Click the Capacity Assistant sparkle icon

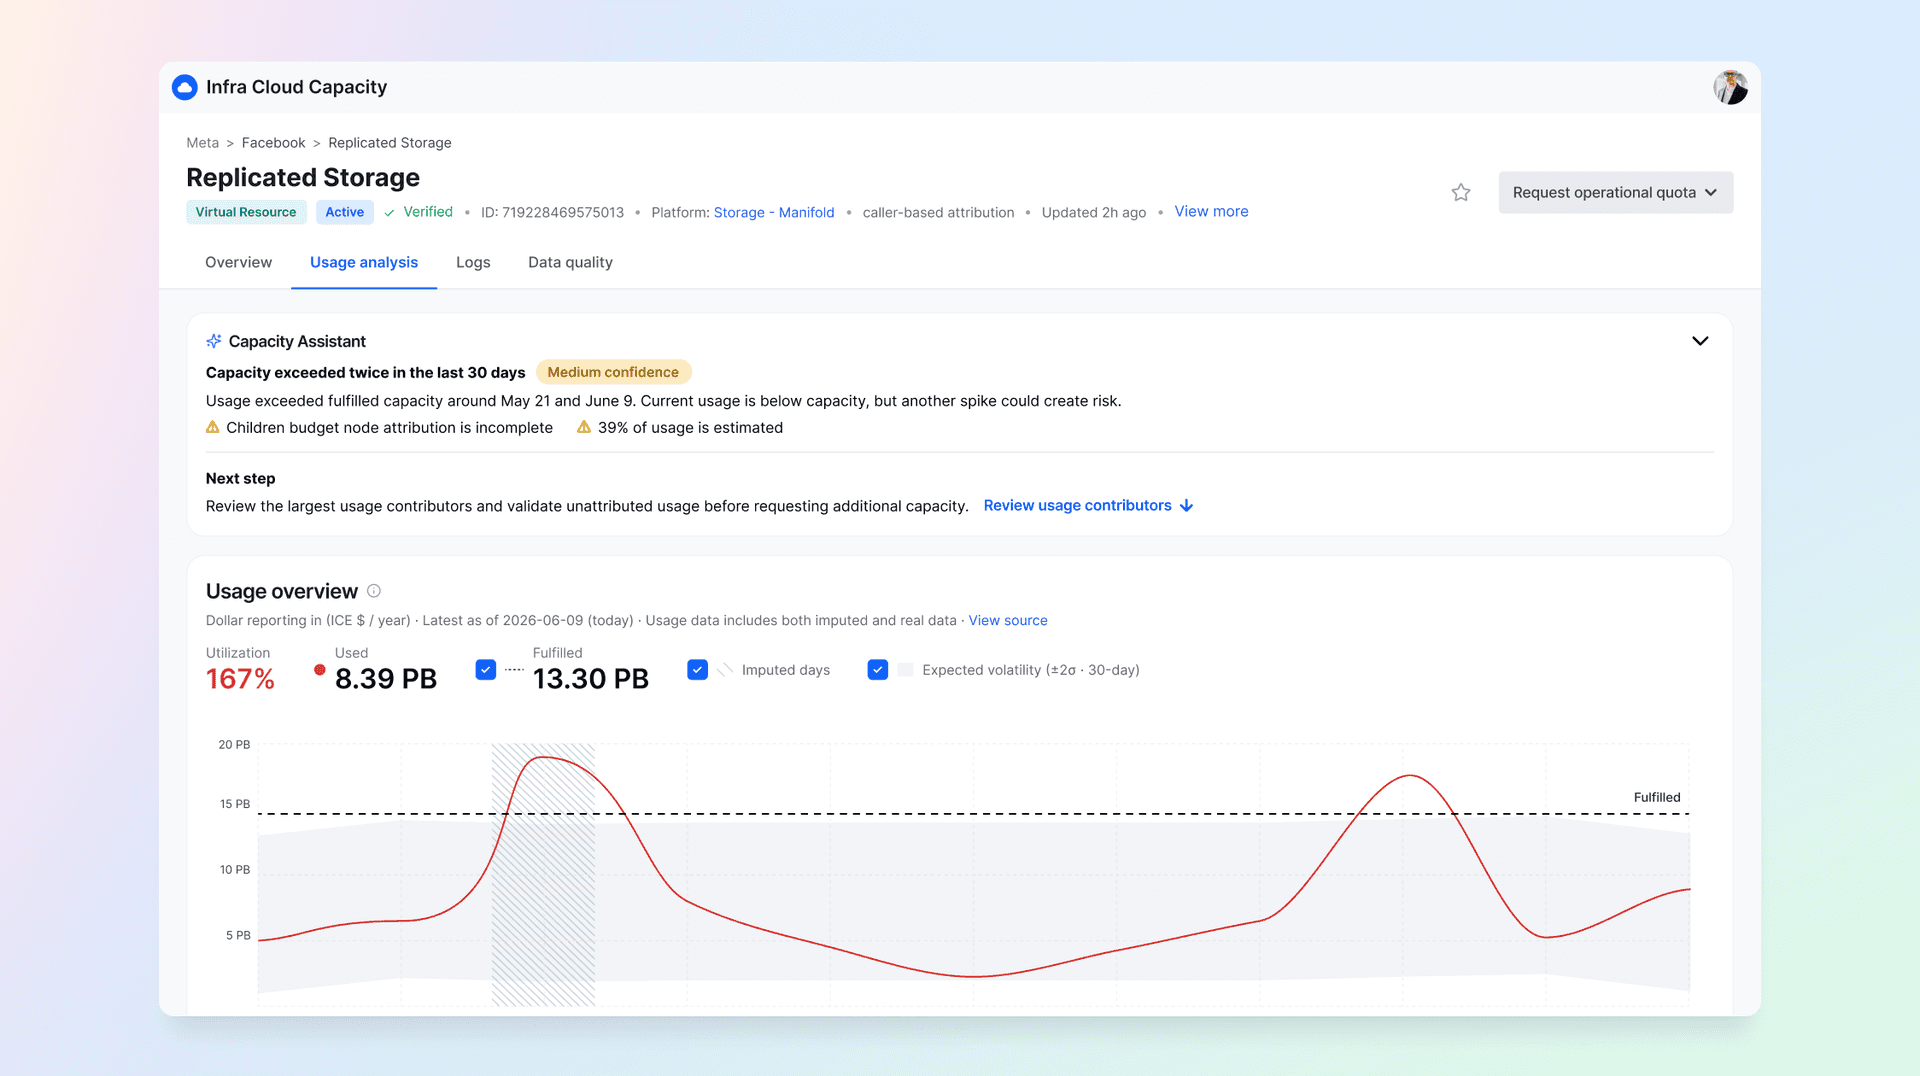coord(214,341)
